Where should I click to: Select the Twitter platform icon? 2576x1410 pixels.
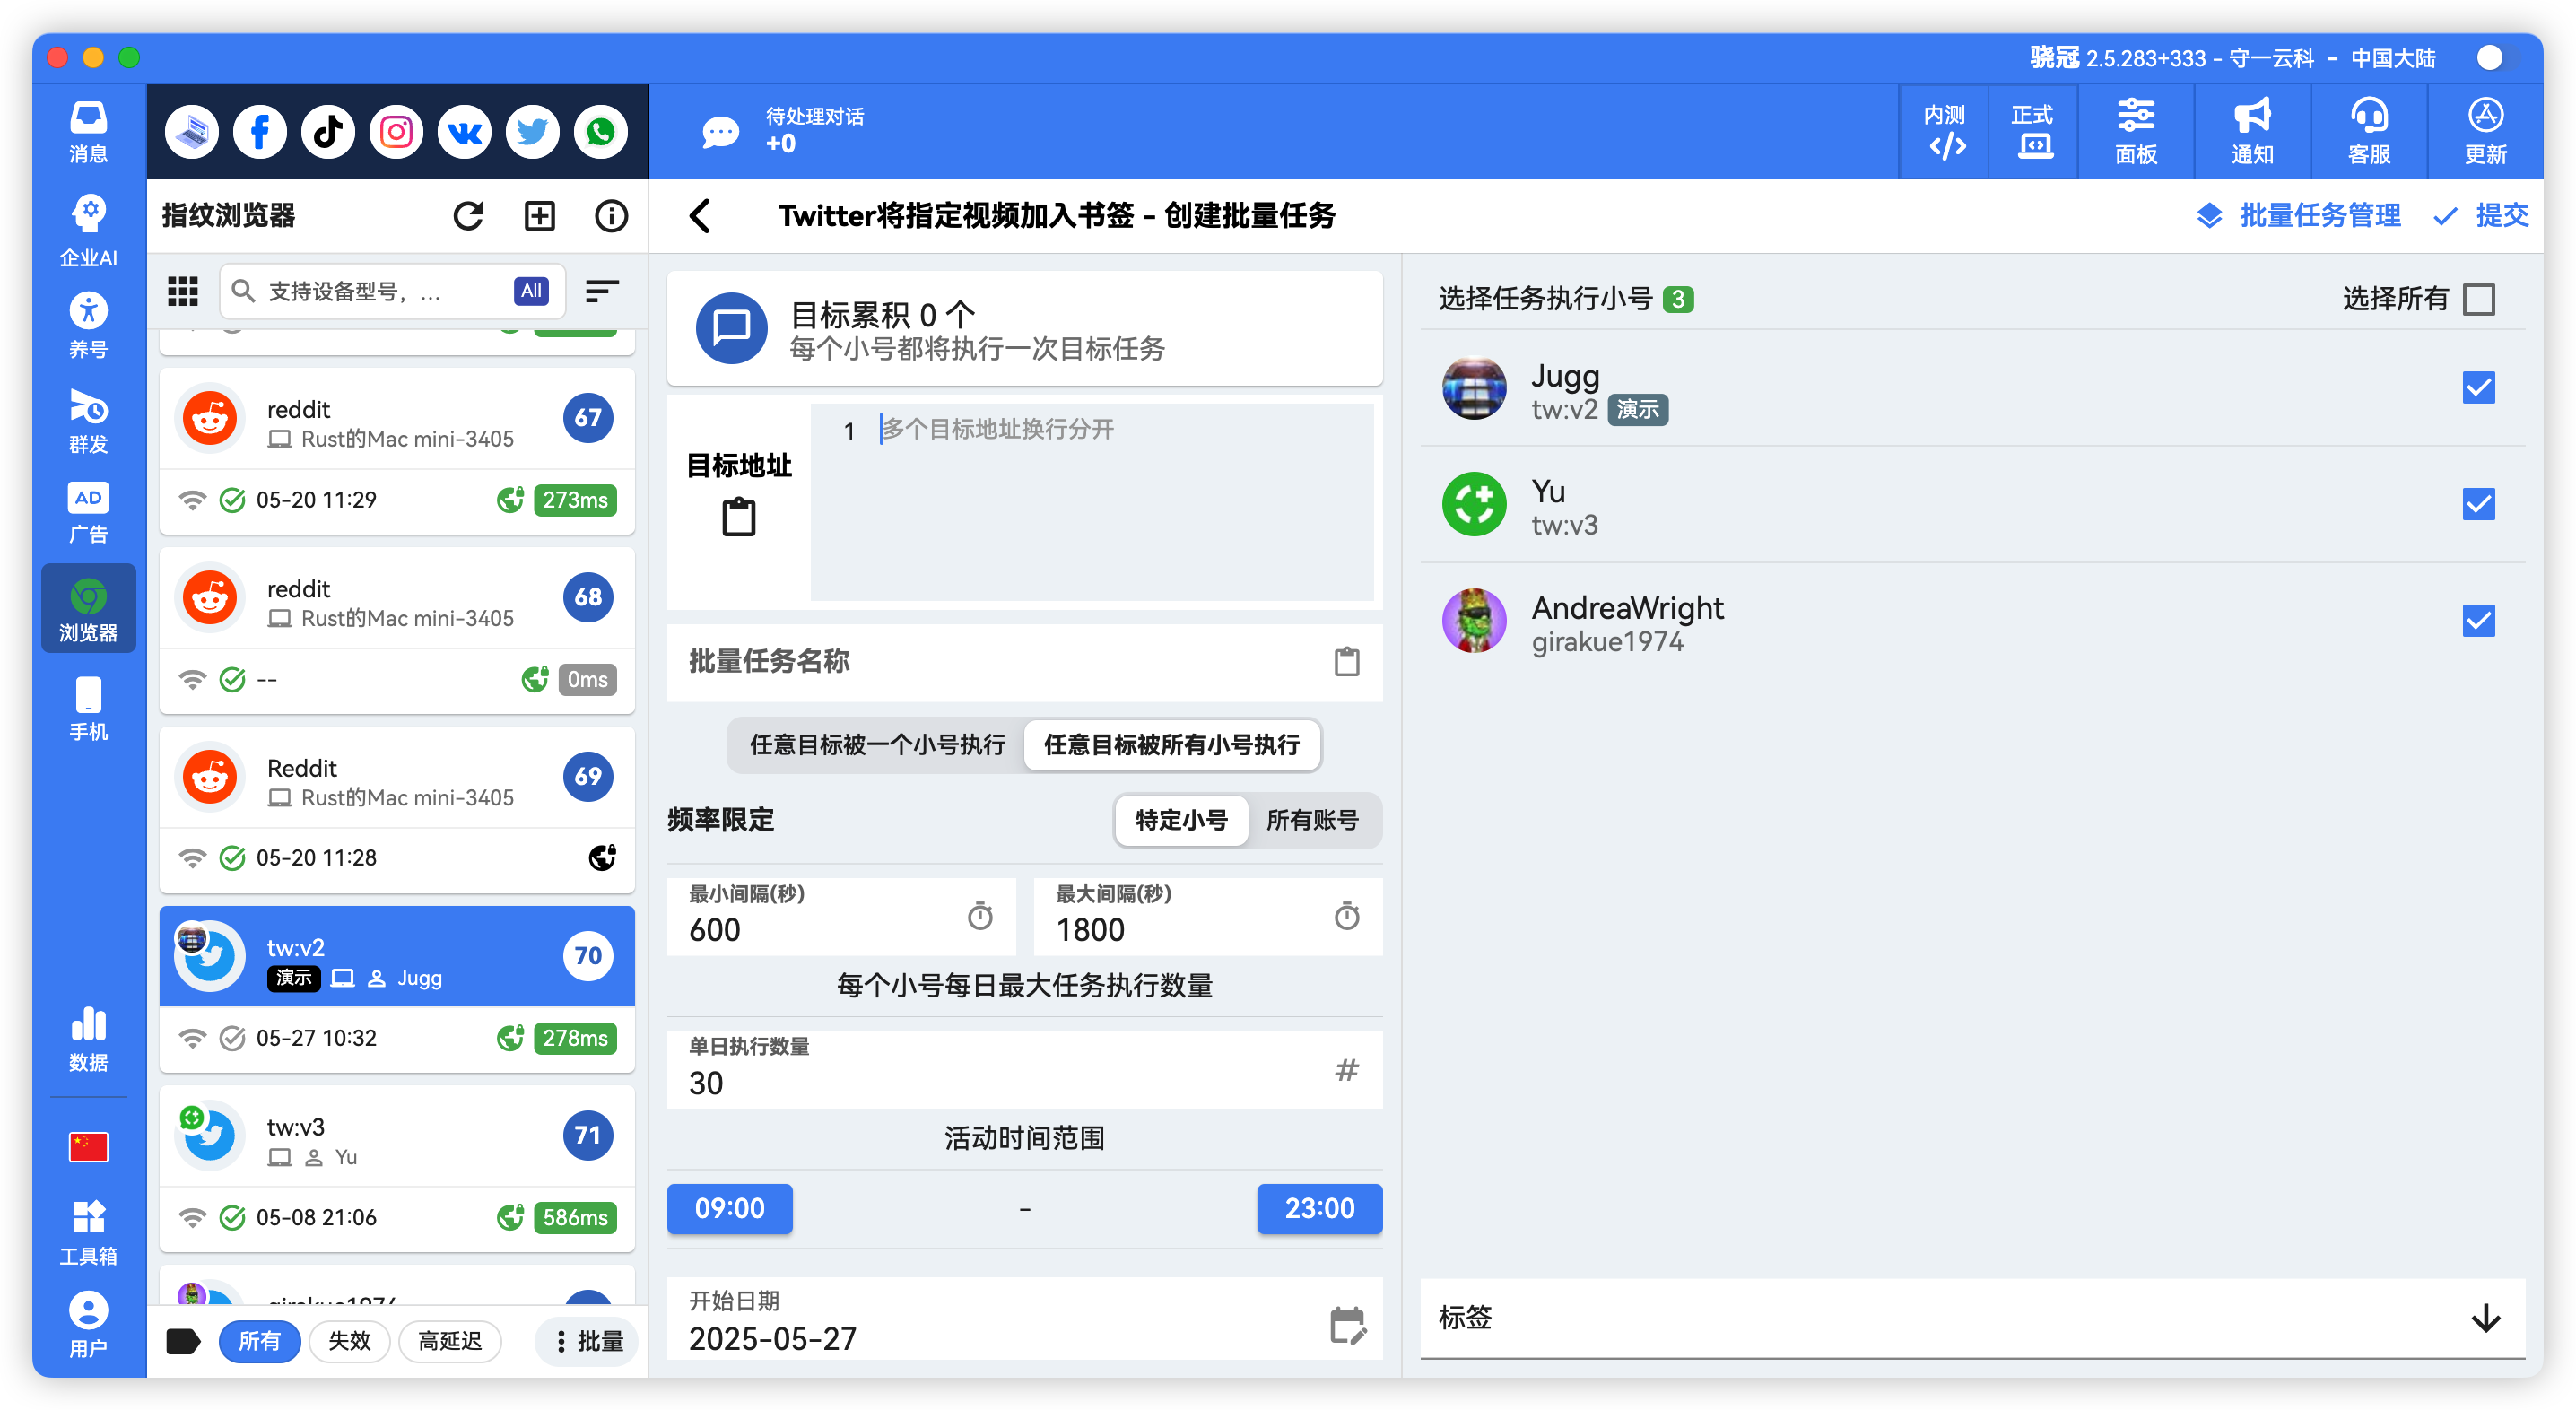(x=532, y=132)
